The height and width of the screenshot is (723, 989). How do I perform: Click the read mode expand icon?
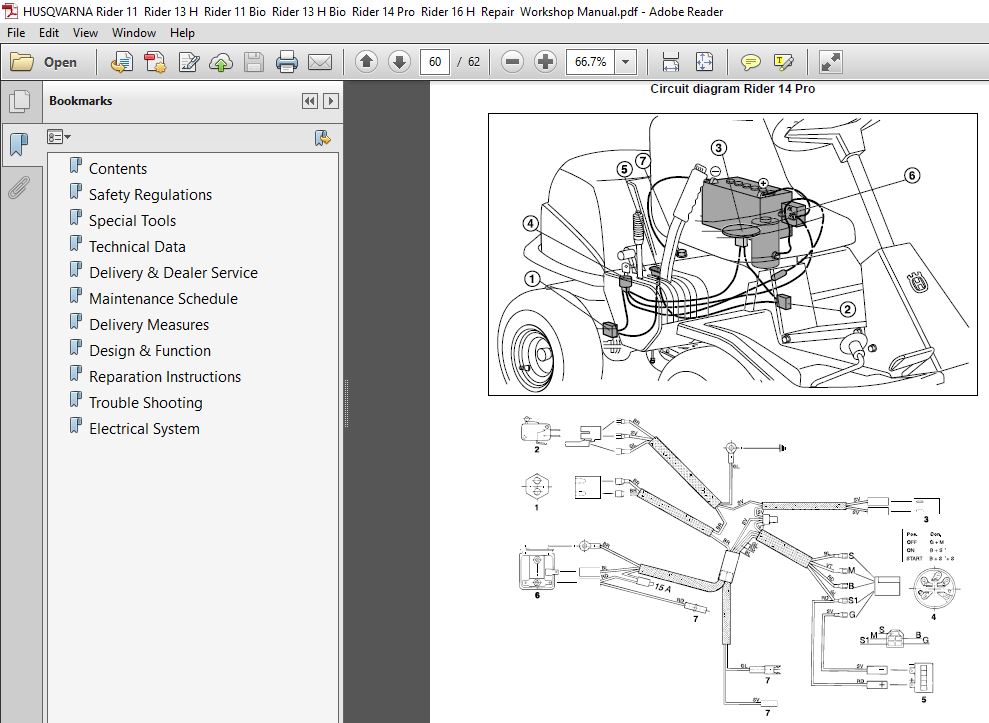click(x=830, y=62)
